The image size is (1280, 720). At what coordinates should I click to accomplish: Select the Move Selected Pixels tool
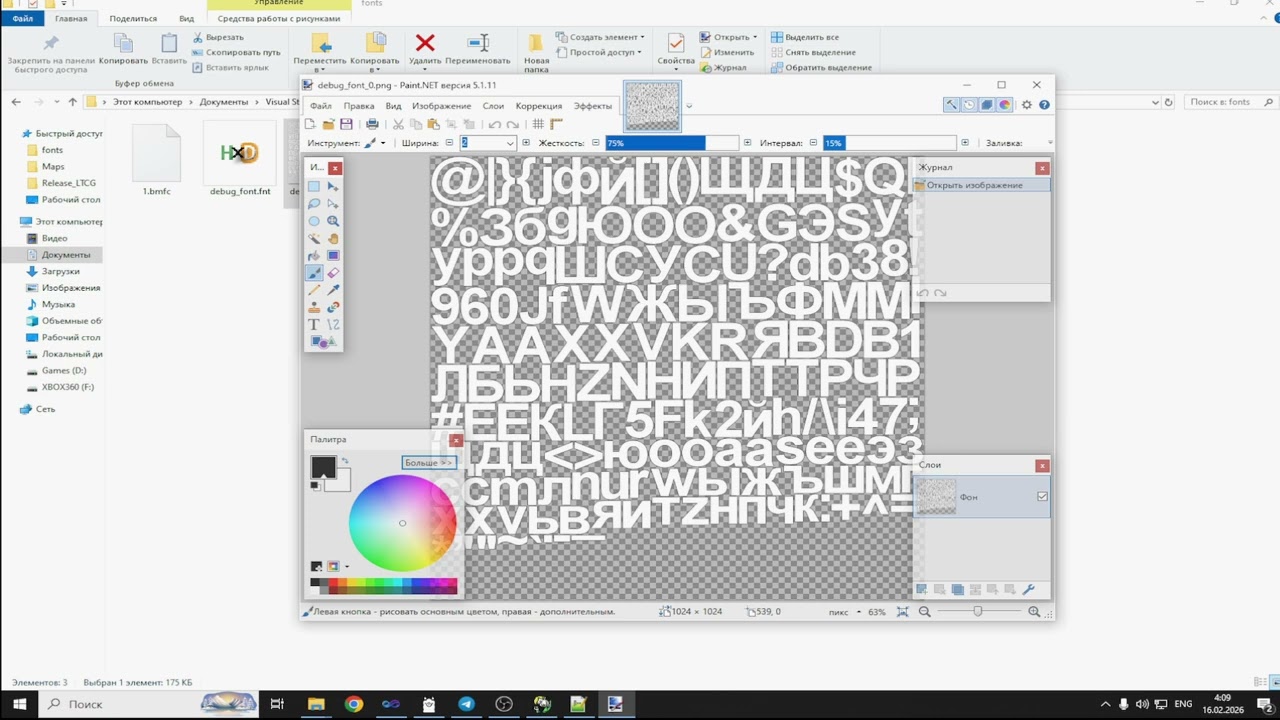click(333, 187)
